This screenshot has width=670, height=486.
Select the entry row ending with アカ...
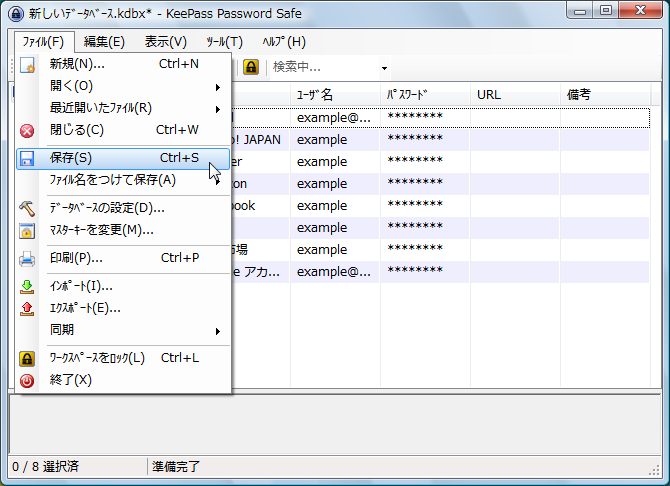pos(440,272)
